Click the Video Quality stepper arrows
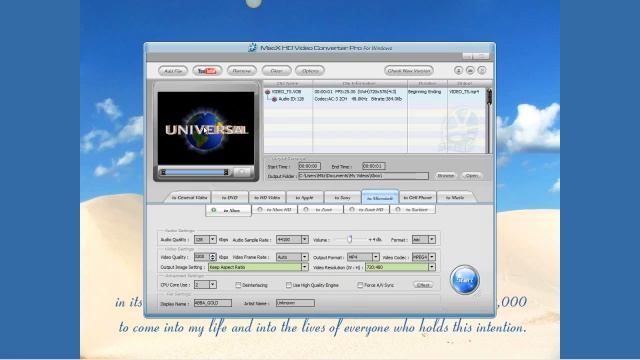This screenshot has width=640, height=360. click(x=212, y=257)
